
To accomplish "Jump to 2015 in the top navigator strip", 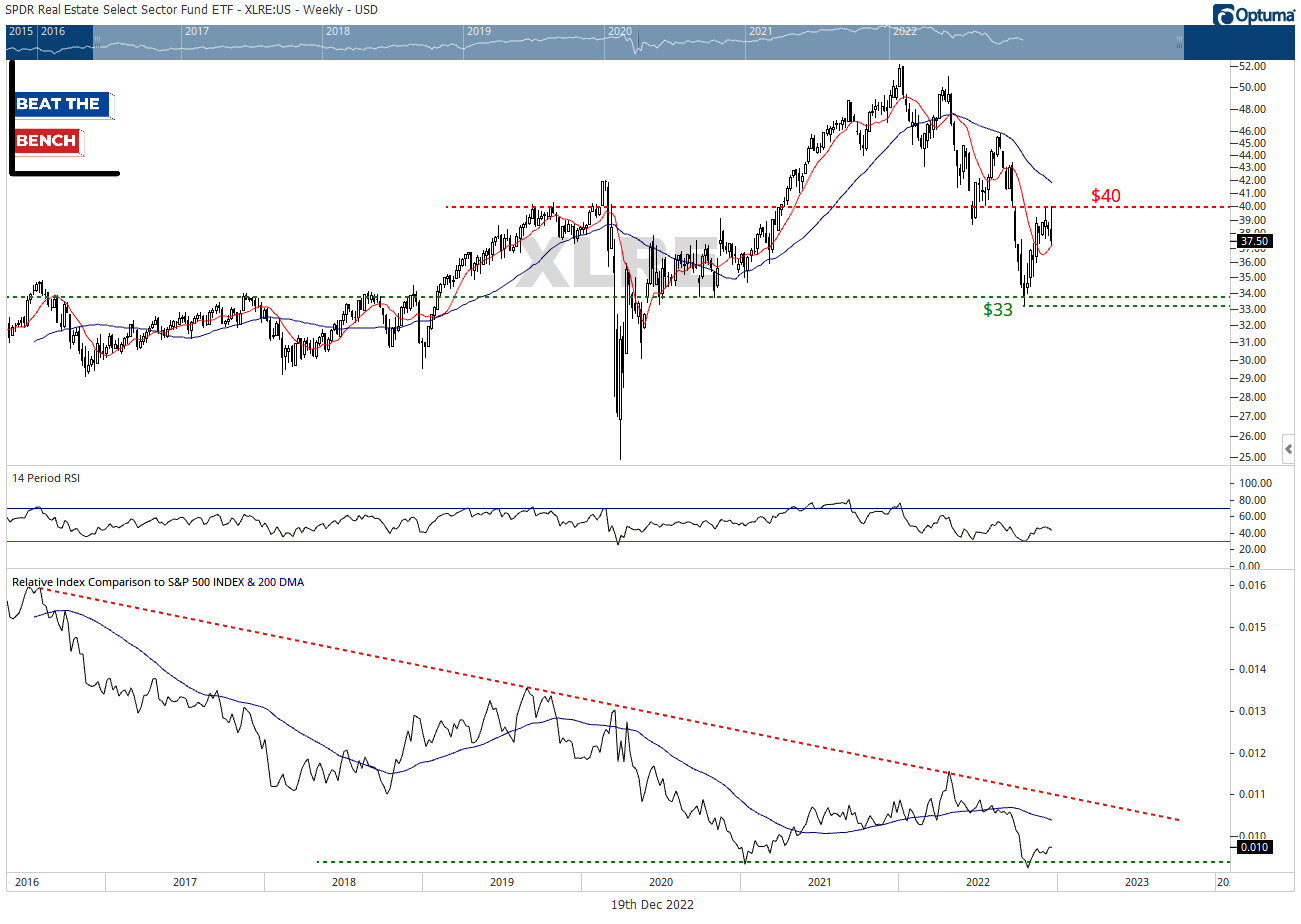I will click(x=21, y=31).
